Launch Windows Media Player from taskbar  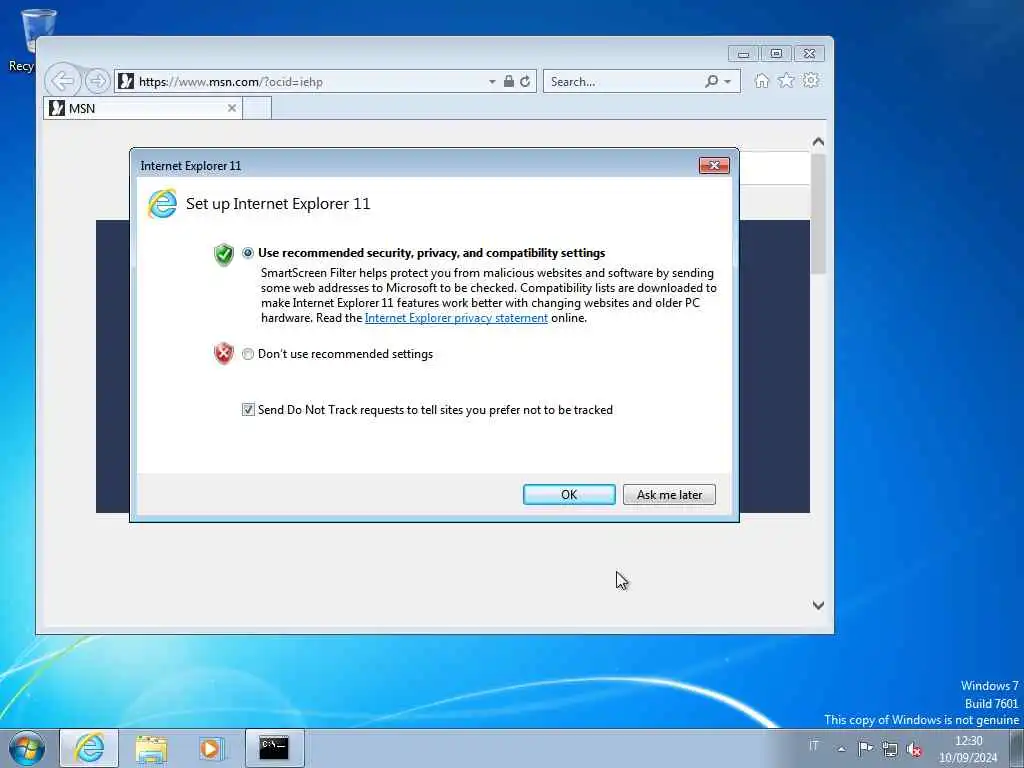coord(211,748)
